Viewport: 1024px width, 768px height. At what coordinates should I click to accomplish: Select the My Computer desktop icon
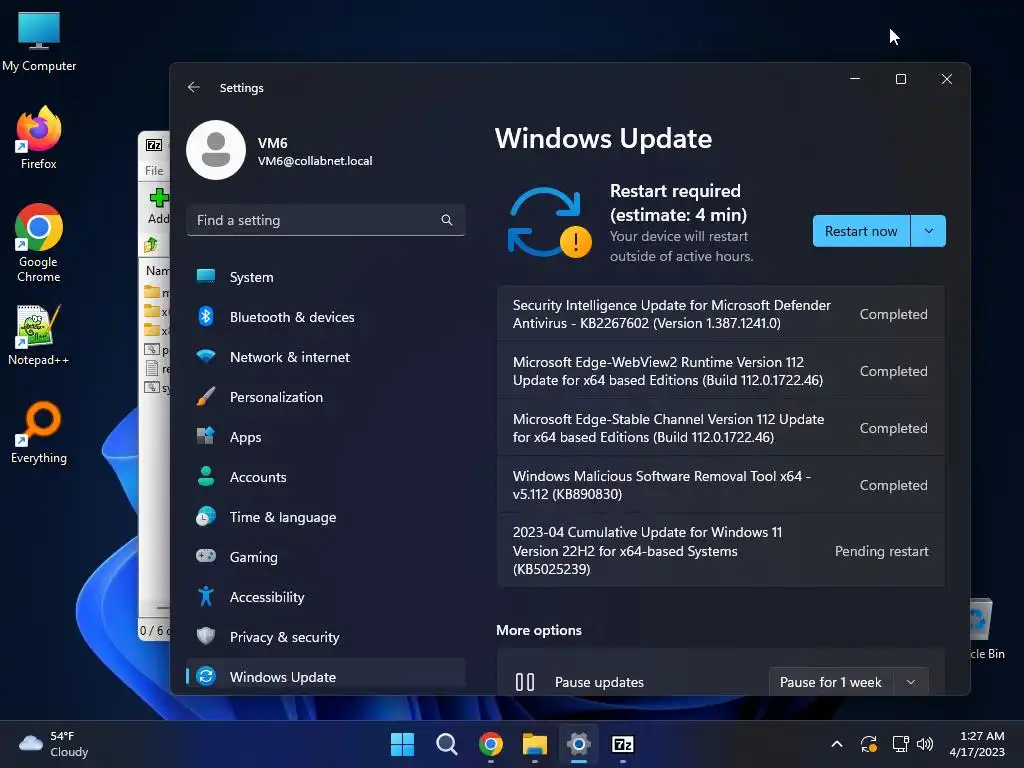39,42
